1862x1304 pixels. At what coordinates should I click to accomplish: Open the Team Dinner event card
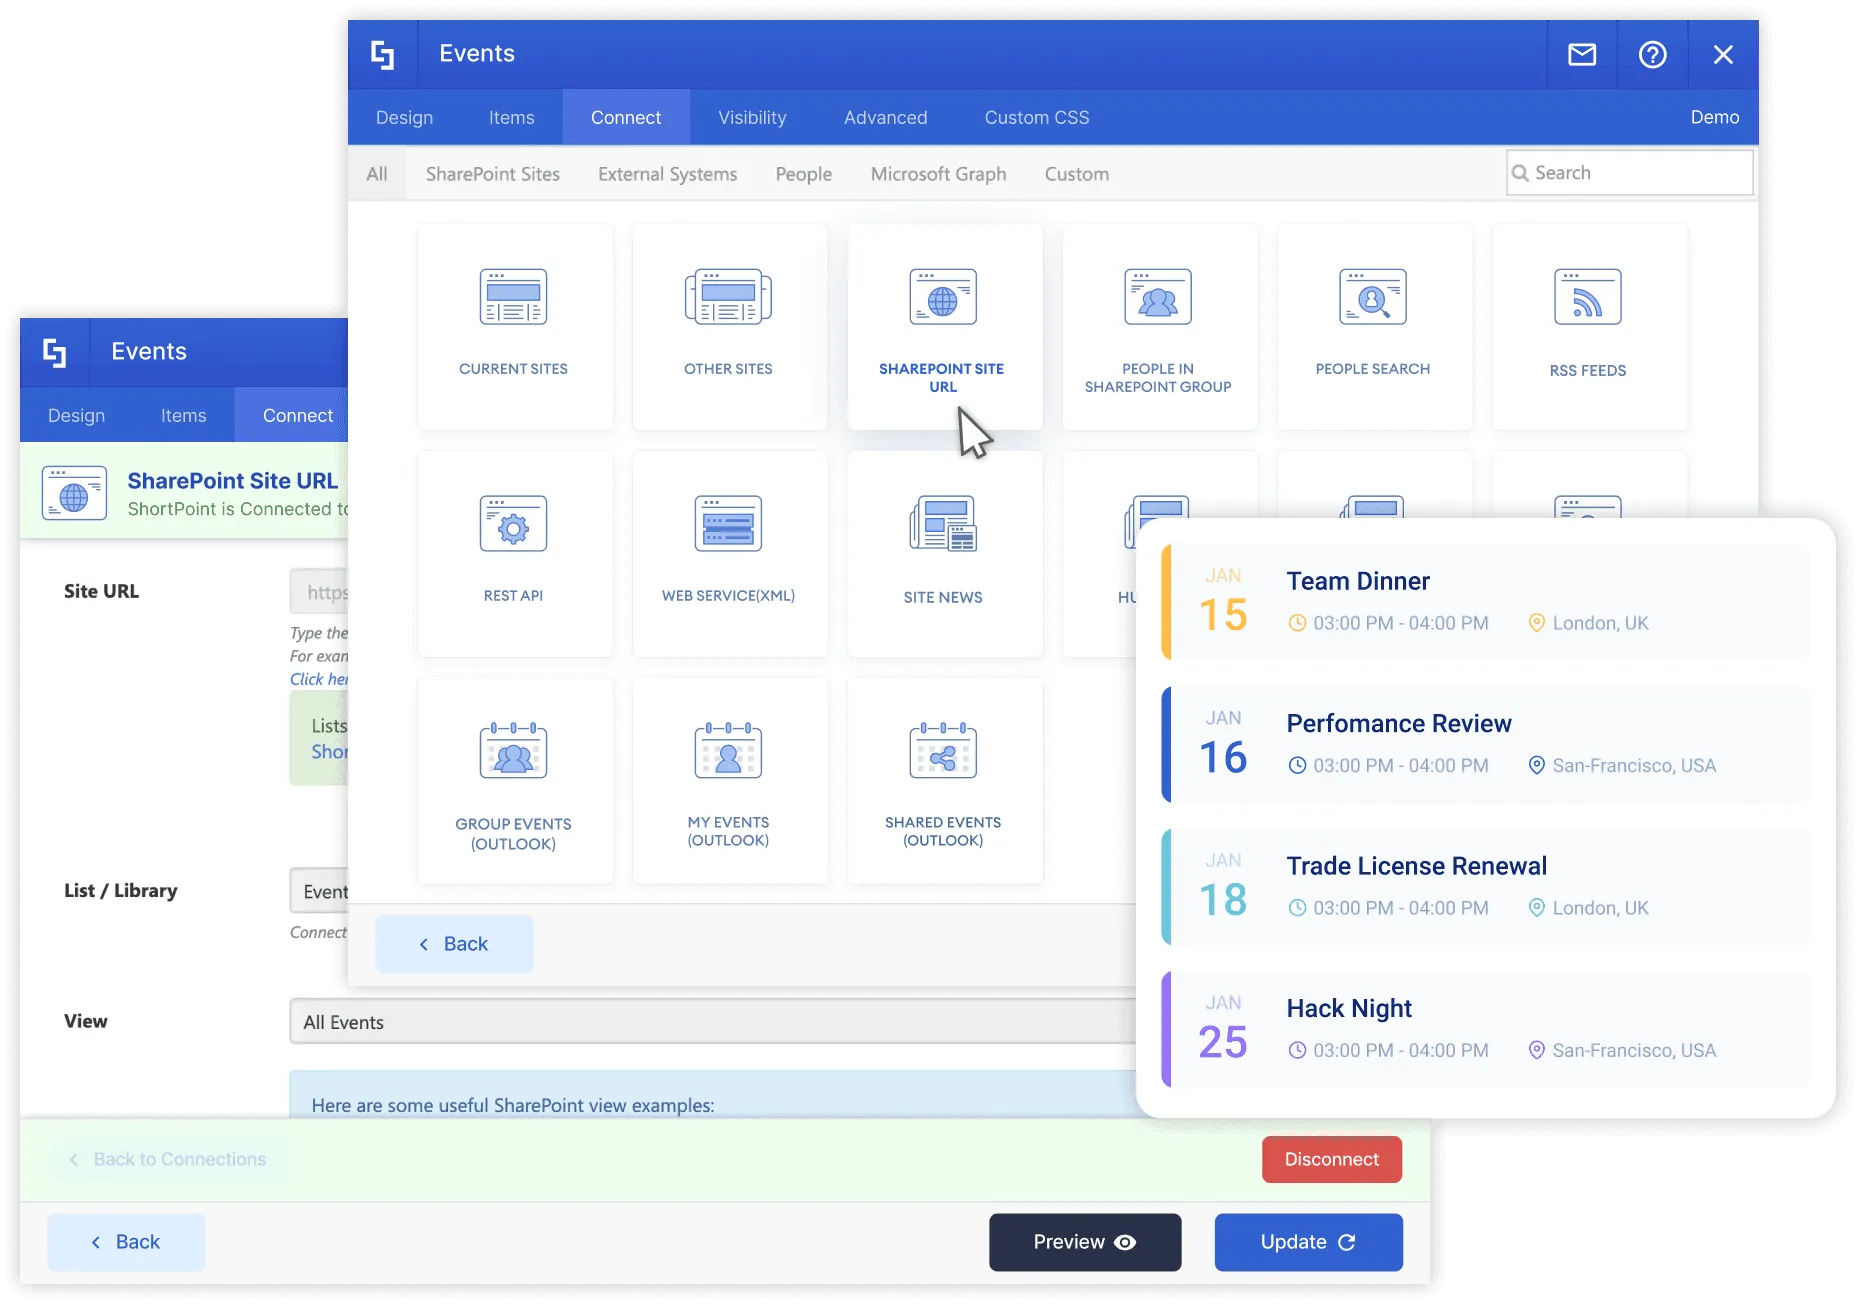coord(1486,602)
